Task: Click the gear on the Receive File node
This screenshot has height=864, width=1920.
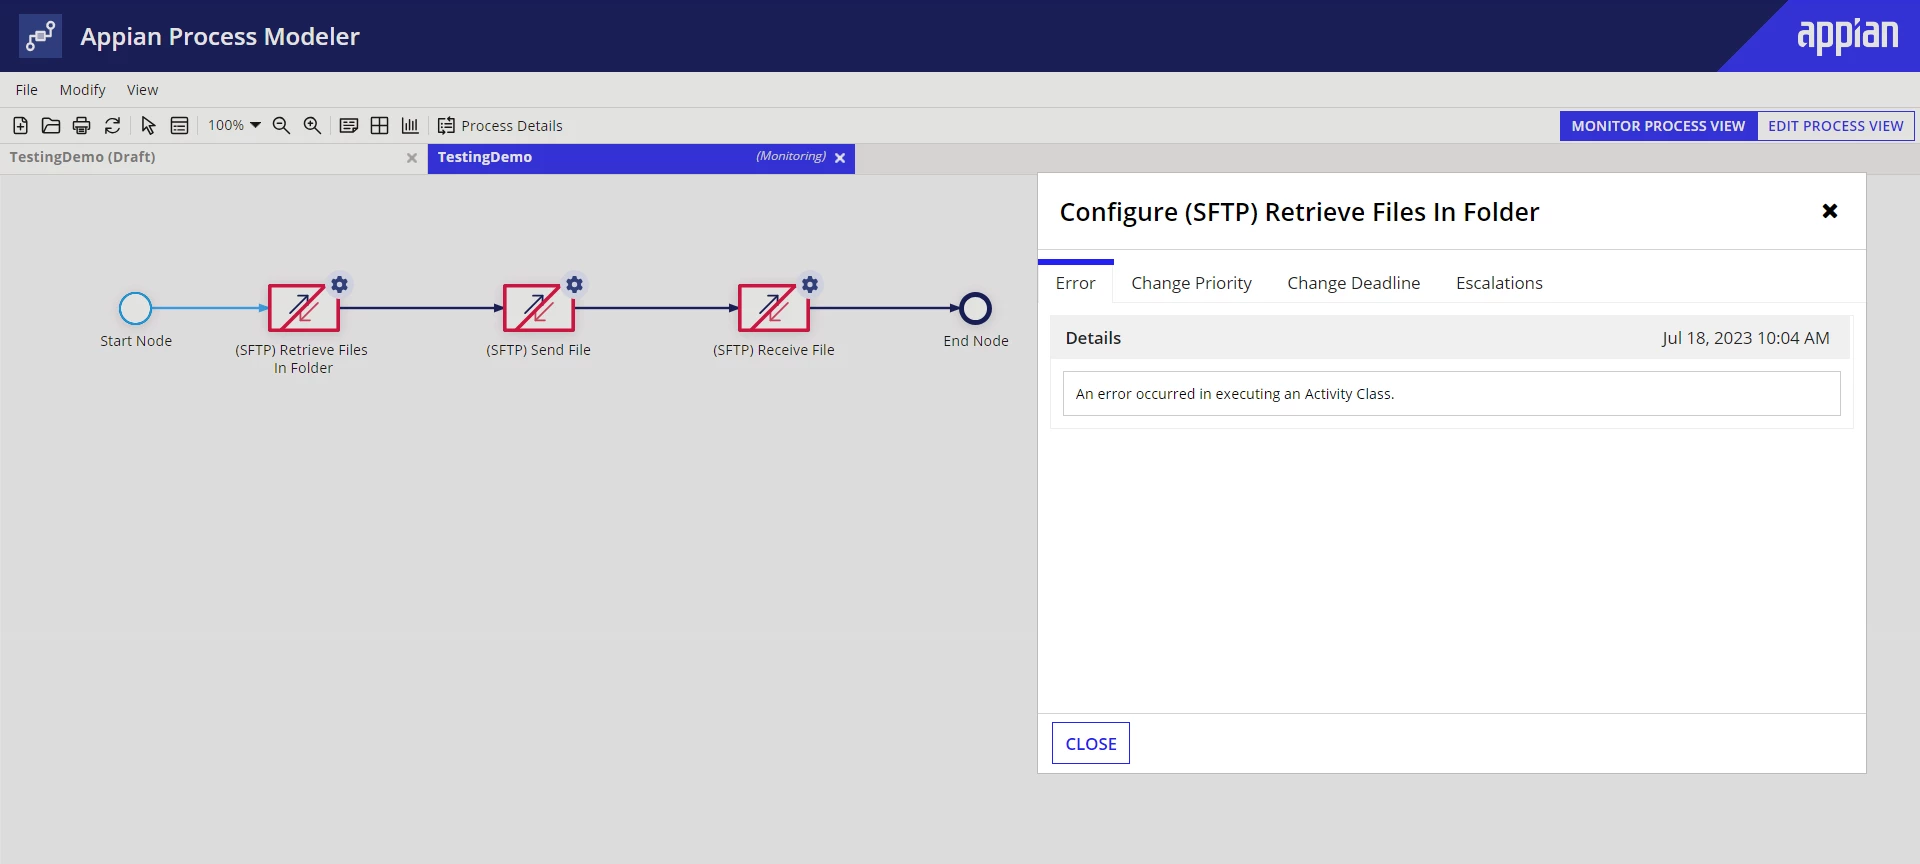Action: coord(810,284)
